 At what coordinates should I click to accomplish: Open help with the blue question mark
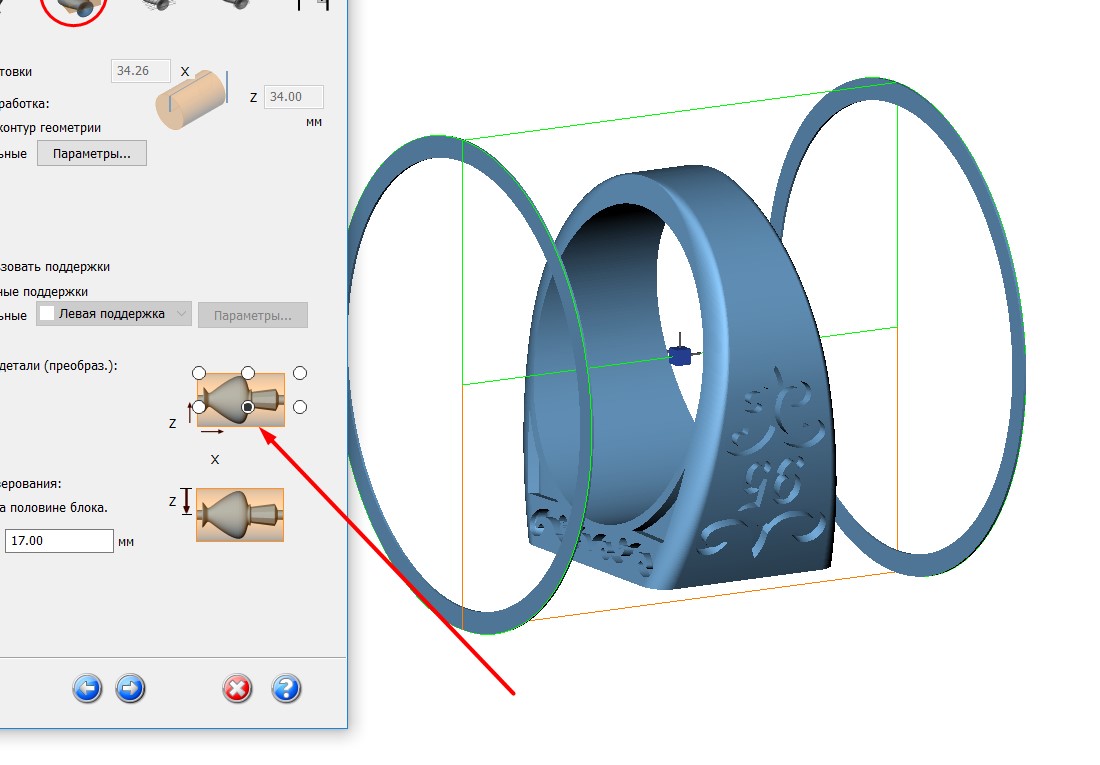coord(286,688)
